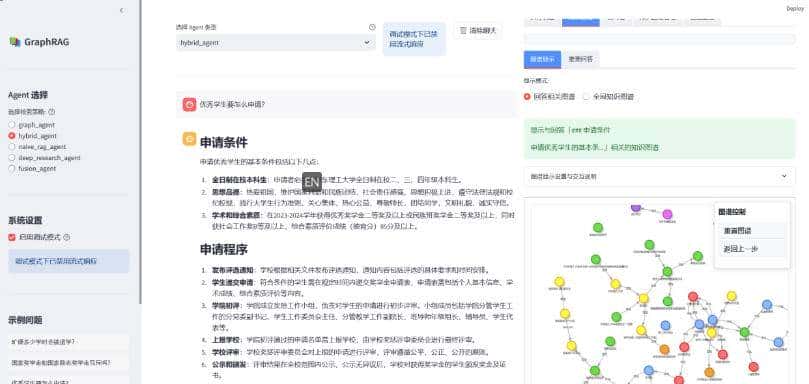Screen dimensions: 809x384
Task: Click the magenta node in the graph
Action: (x=667, y=214)
